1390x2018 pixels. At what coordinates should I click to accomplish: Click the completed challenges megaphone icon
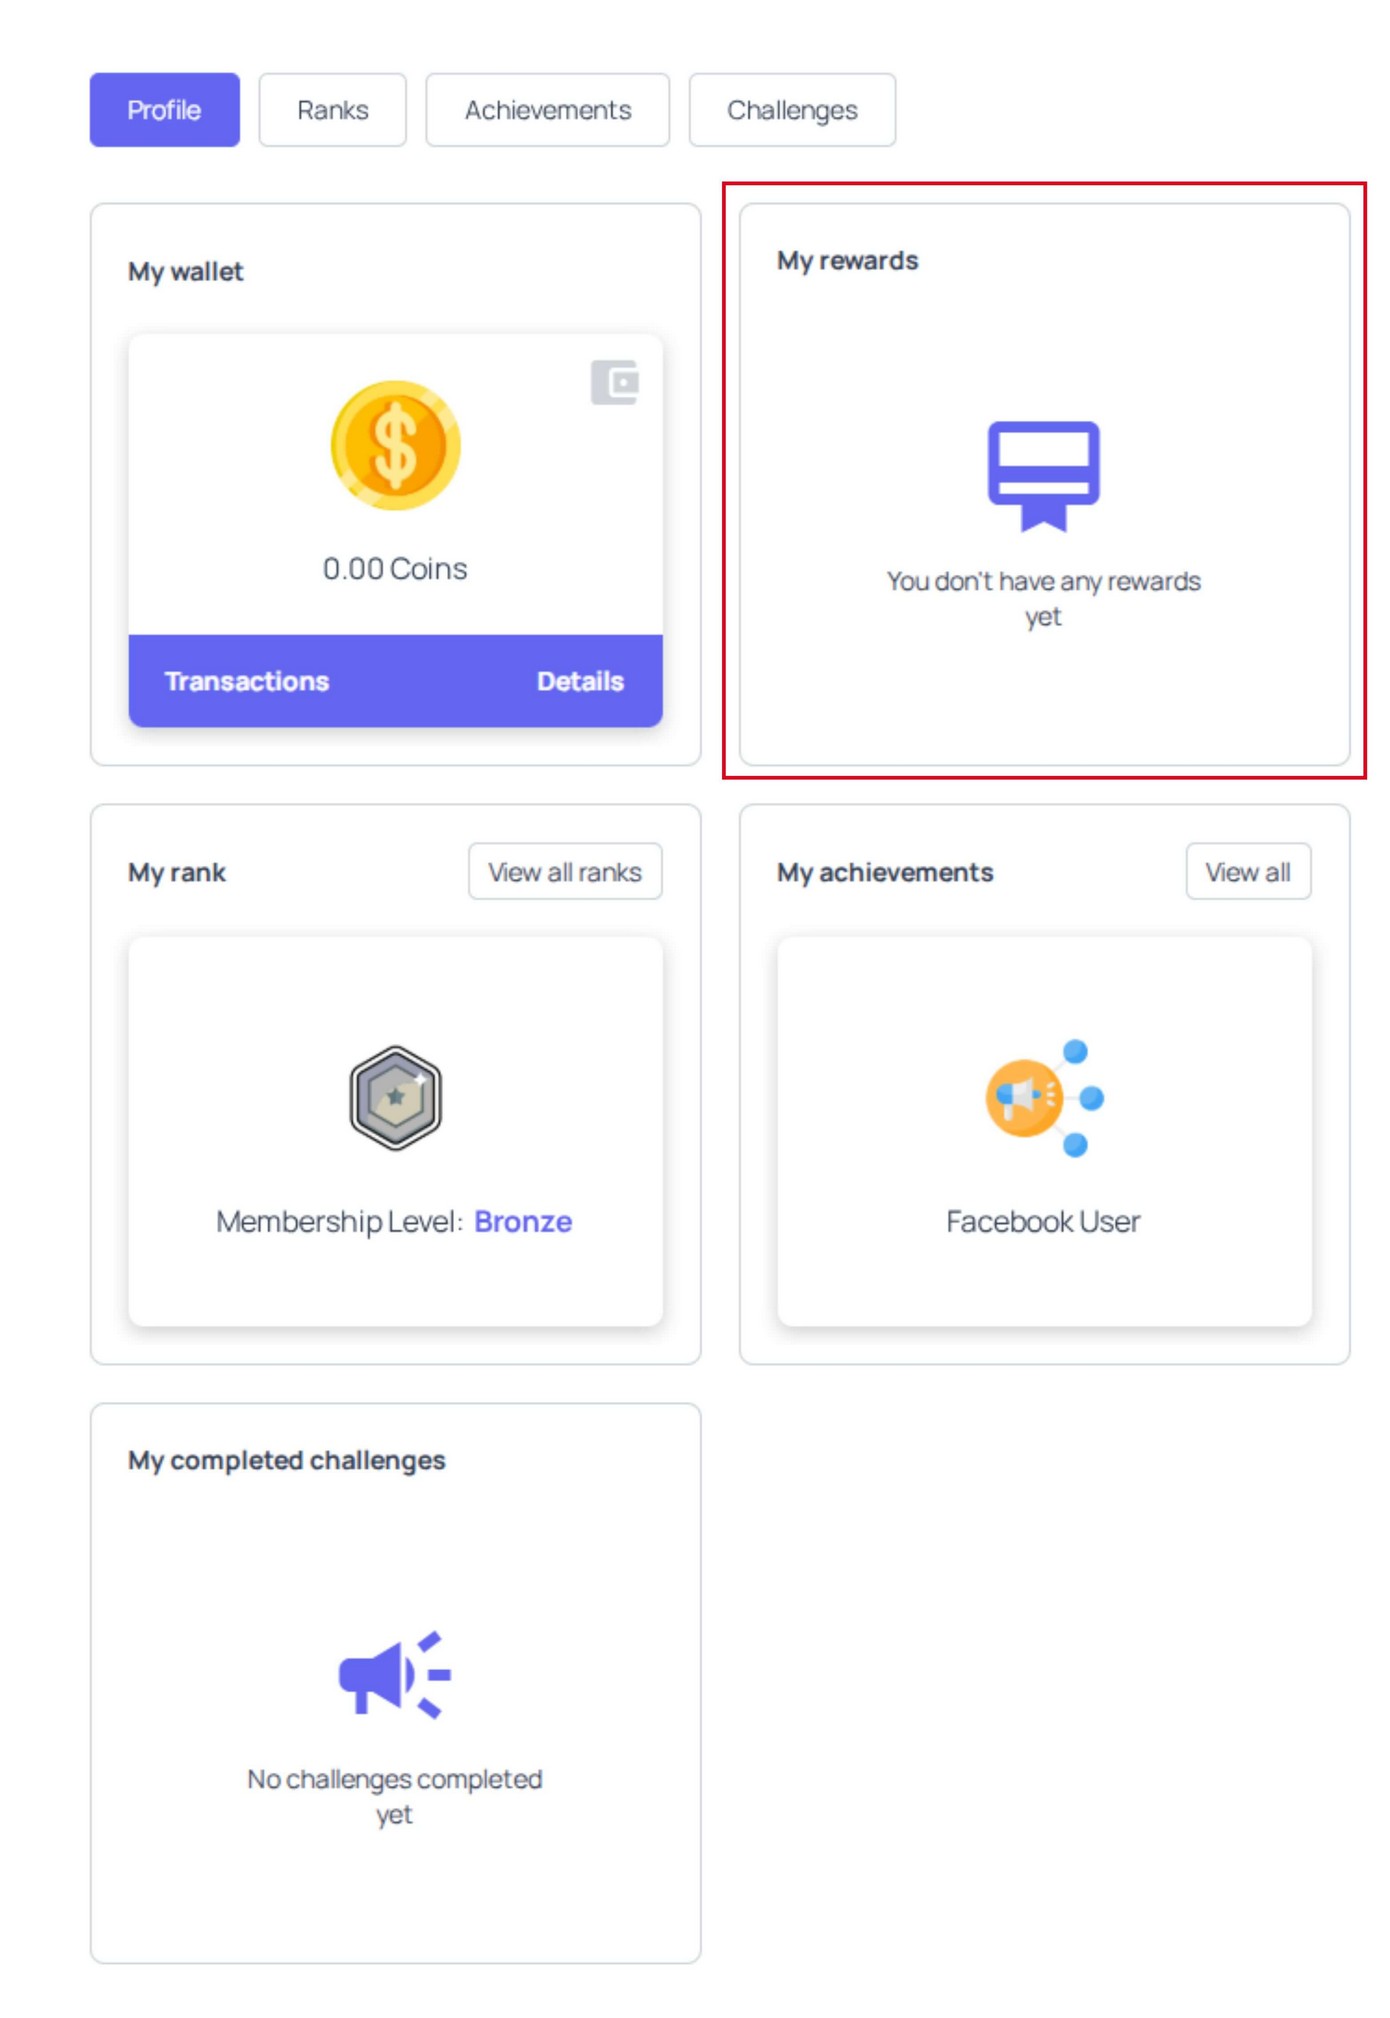click(x=394, y=1675)
